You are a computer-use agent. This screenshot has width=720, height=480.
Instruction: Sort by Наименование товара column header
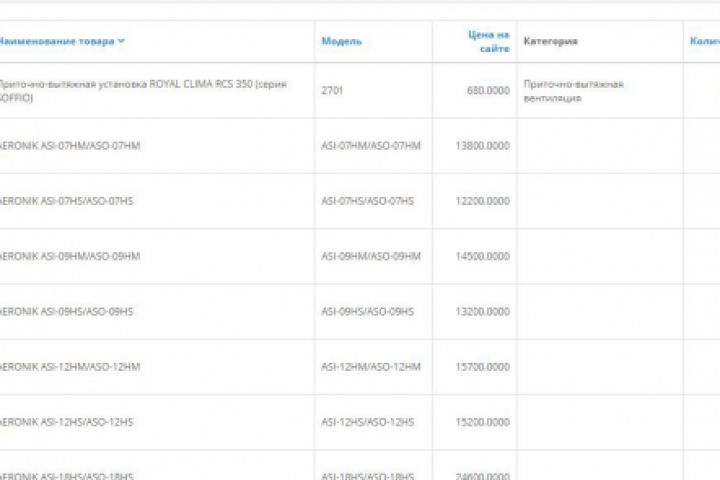pyautogui.click(x=56, y=41)
